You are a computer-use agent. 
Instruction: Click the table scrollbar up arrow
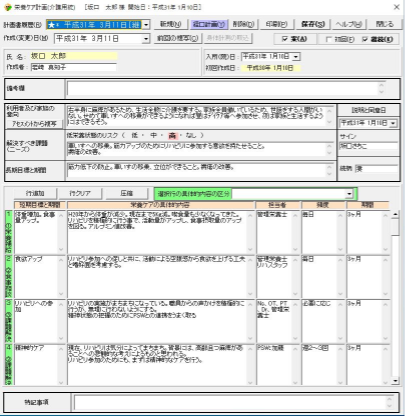tap(395, 214)
